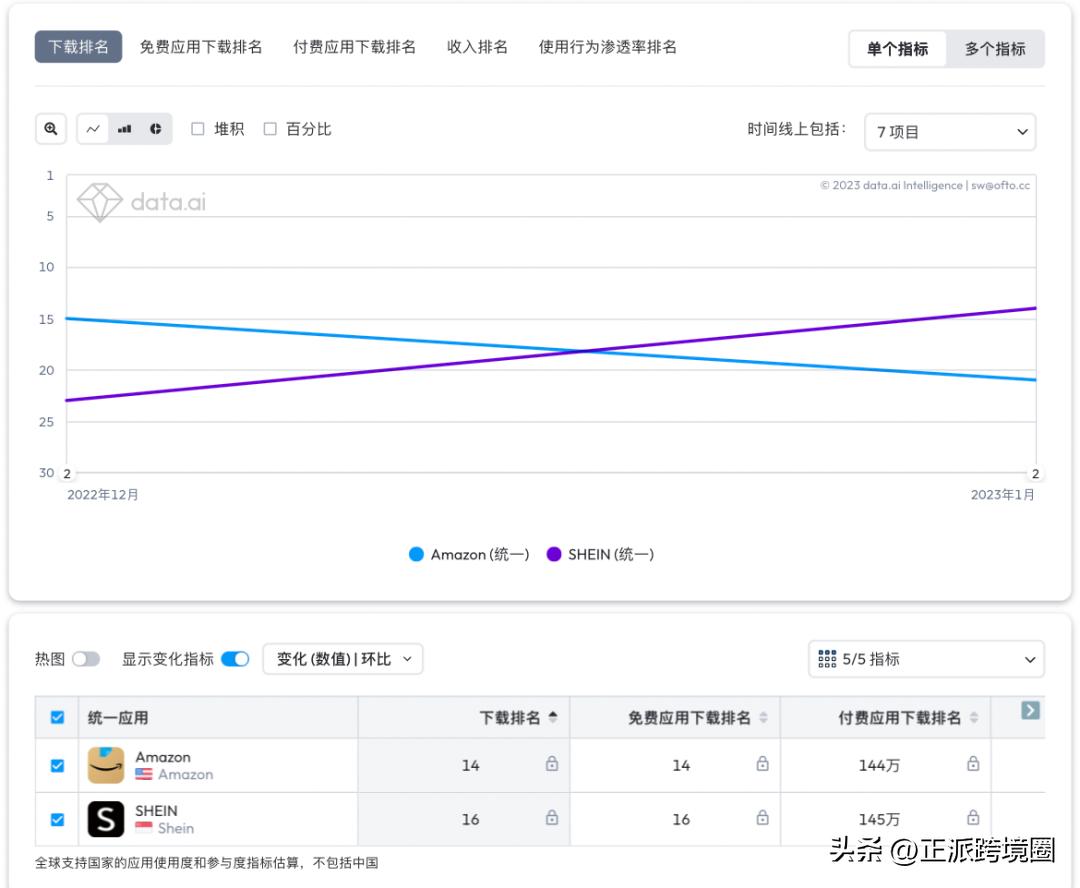Click the 多个指标 button
1080x888 pixels.
pyautogui.click(x=996, y=48)
